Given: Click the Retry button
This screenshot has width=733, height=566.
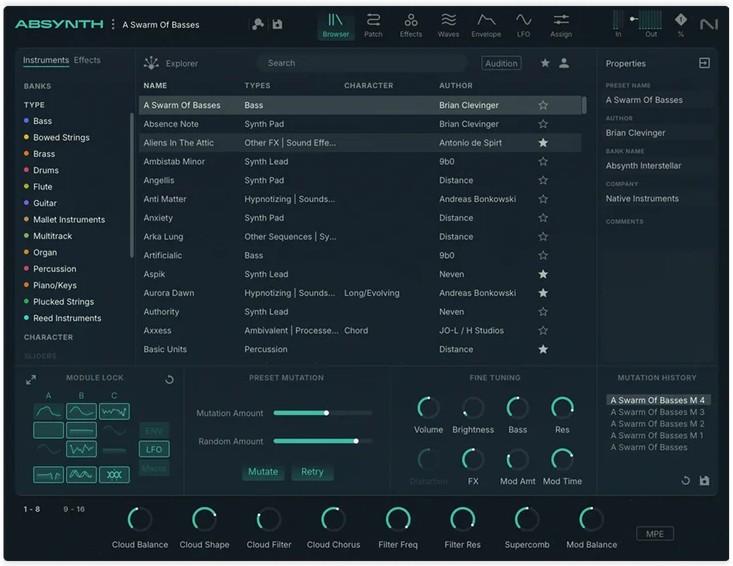Looking at the screenshot, I should tap(312, 472).
